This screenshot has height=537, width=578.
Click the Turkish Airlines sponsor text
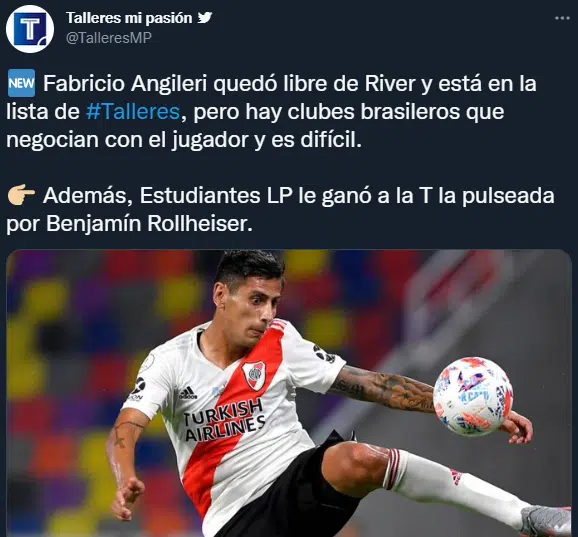tap(225, 420)
